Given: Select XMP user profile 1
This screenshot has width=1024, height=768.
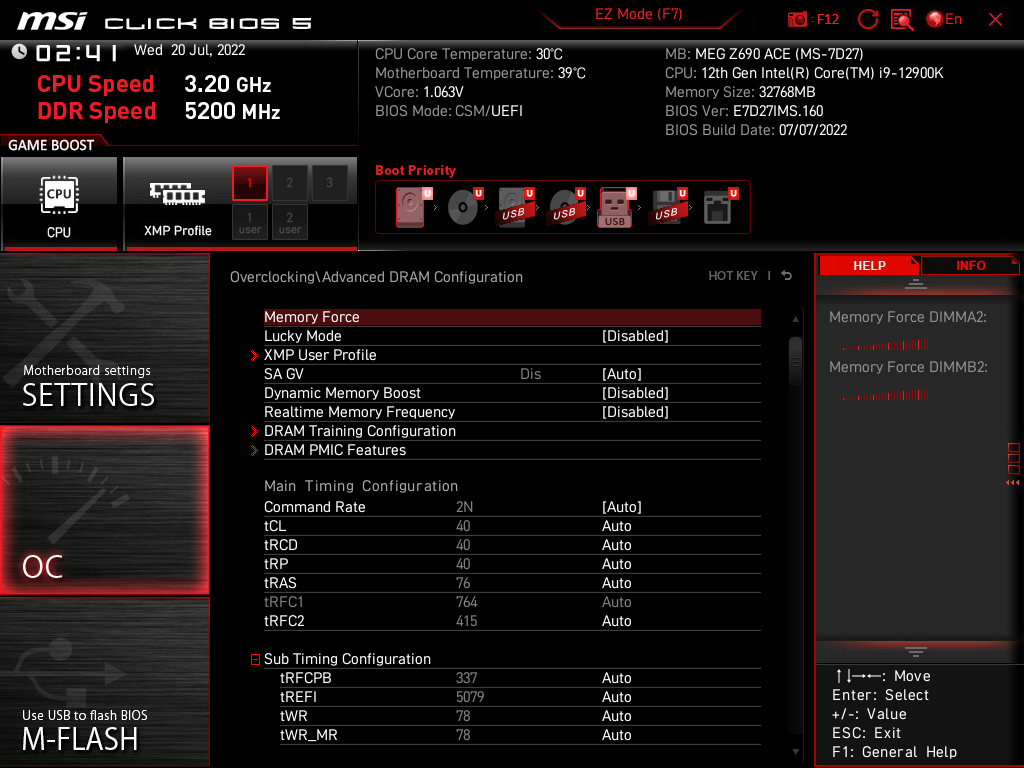Looking at the screenshot, I should pyautogui.click(x=249, y=222).
